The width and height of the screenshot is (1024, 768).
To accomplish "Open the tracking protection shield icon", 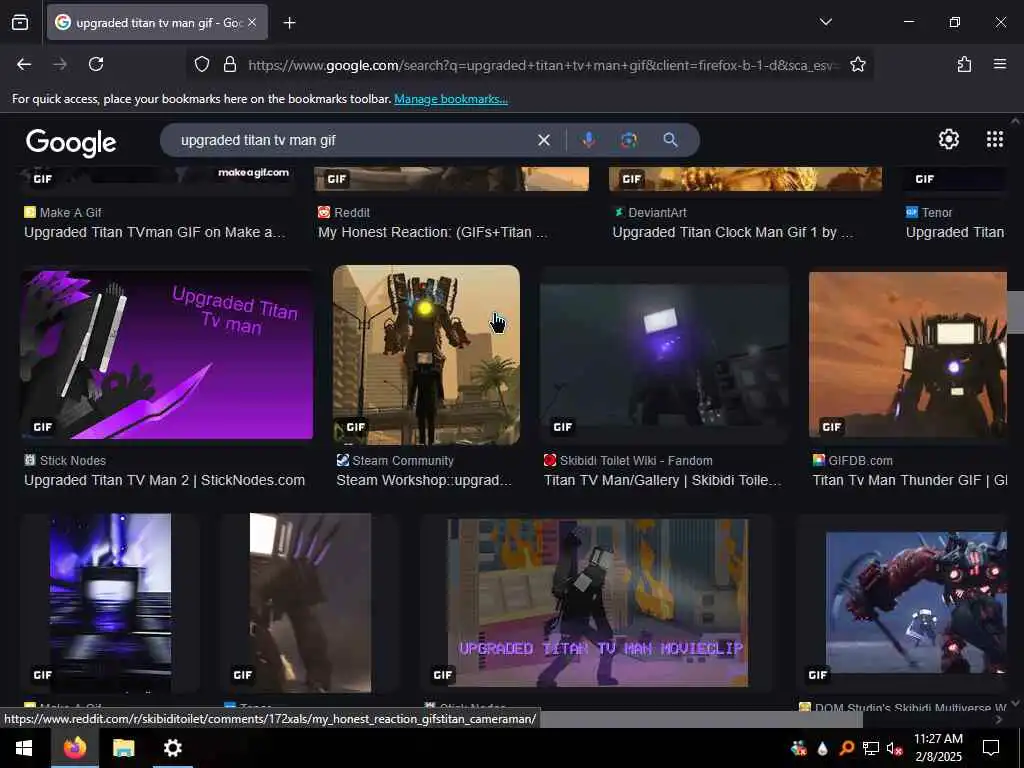I will pyautogui.click(x=202, y=64).
